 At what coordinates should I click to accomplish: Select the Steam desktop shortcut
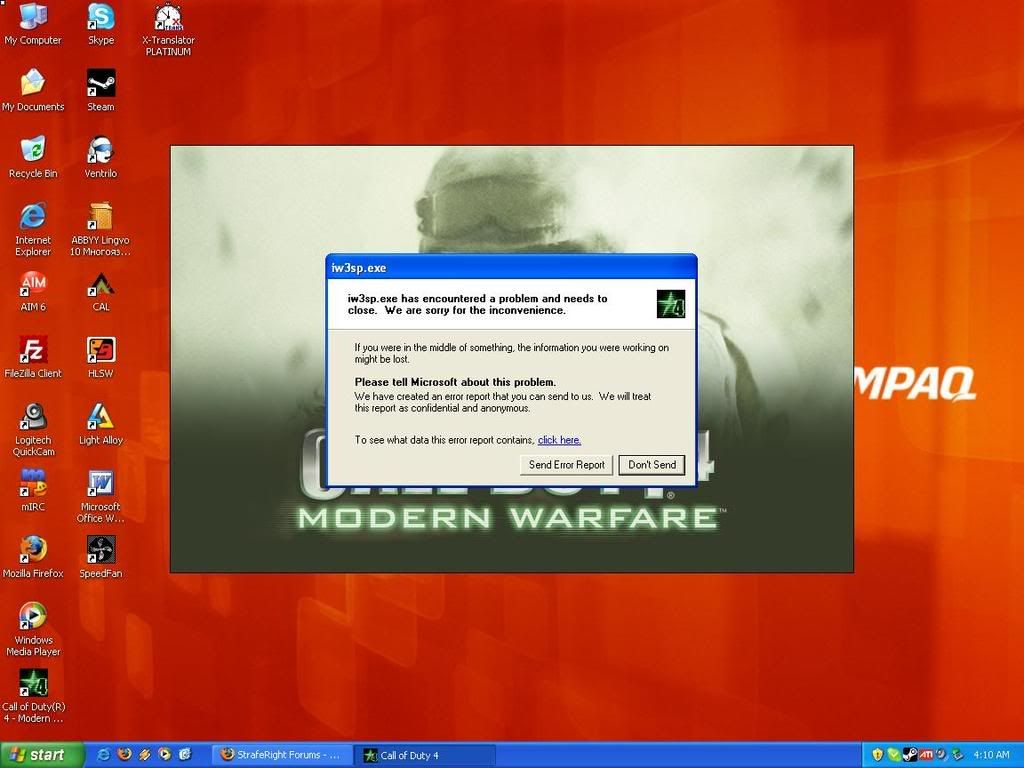[101, 90]
